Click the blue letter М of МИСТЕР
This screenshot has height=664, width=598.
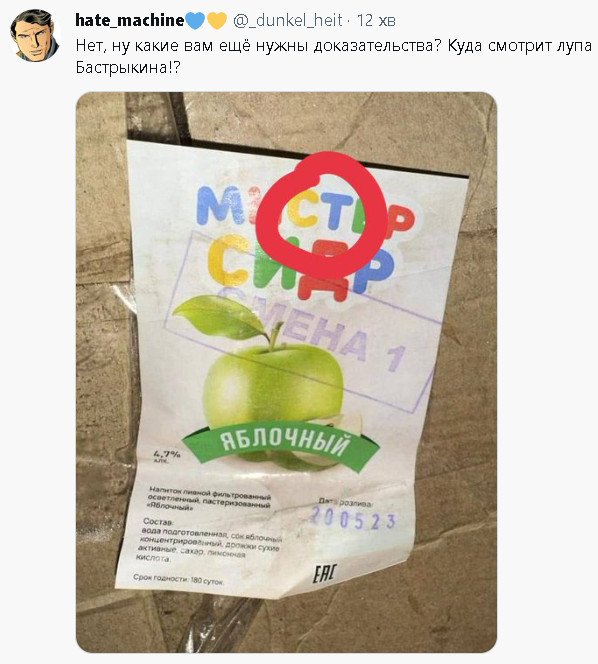pyautogui.click(x=218, y=206)
